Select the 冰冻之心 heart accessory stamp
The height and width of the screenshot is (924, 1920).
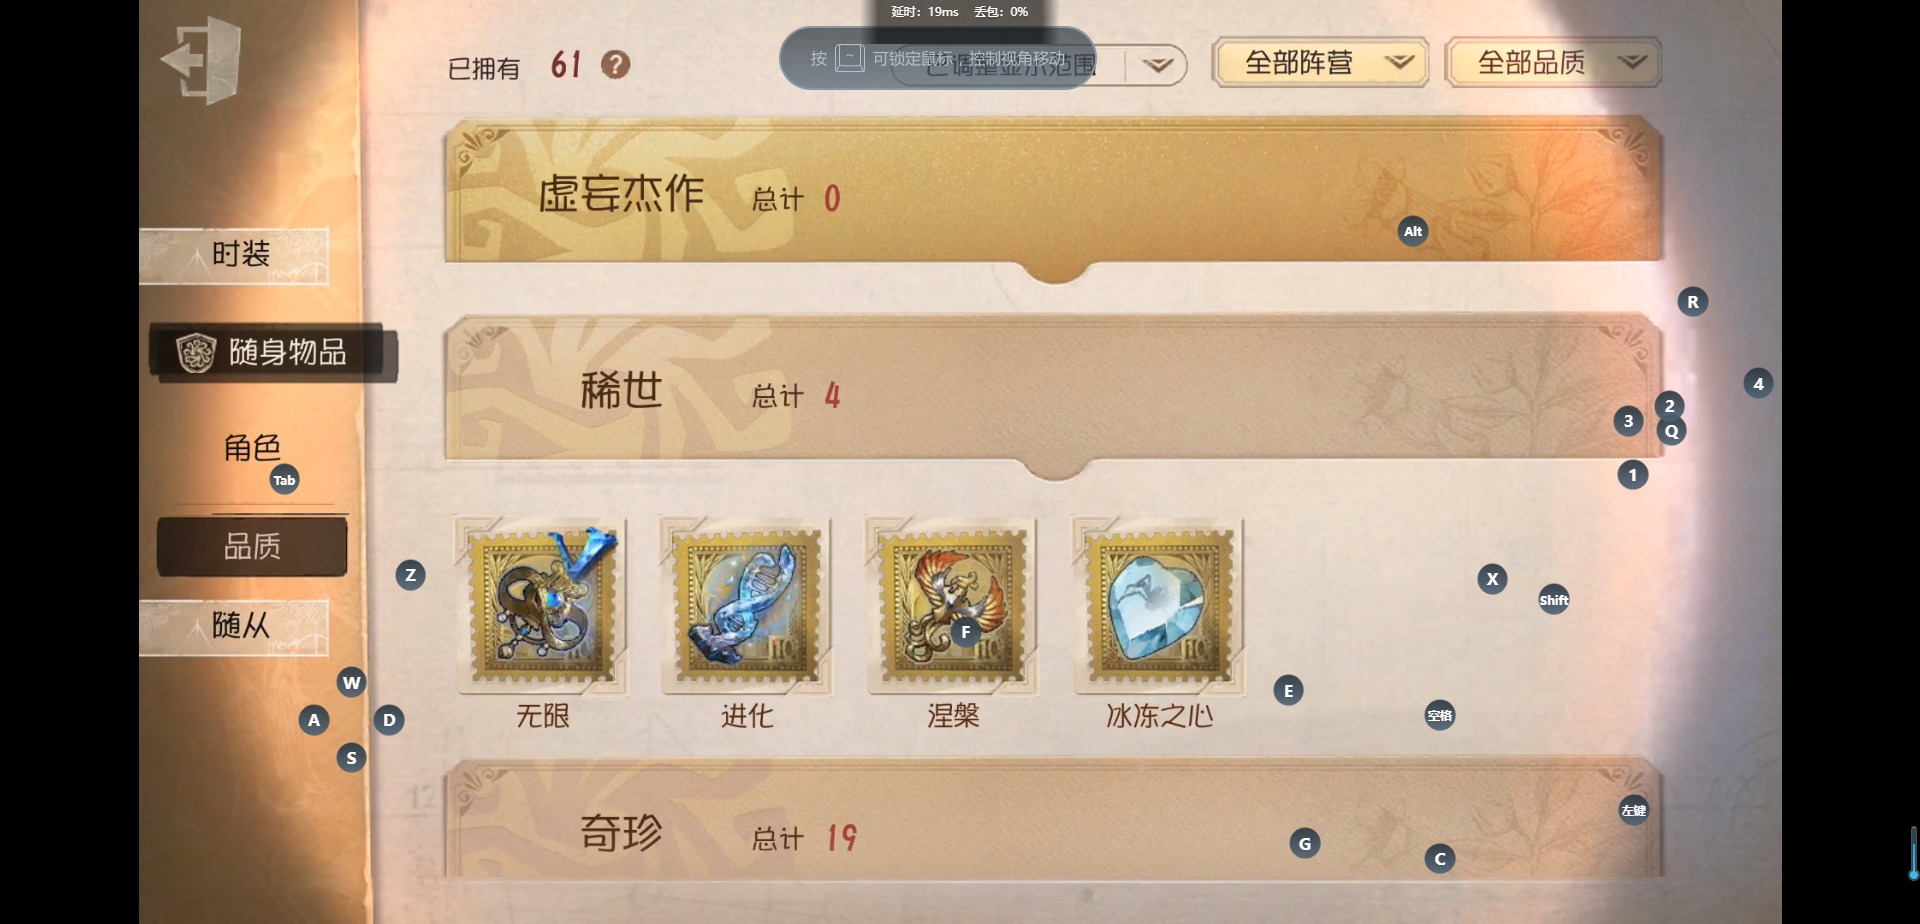pos(1158,606)
